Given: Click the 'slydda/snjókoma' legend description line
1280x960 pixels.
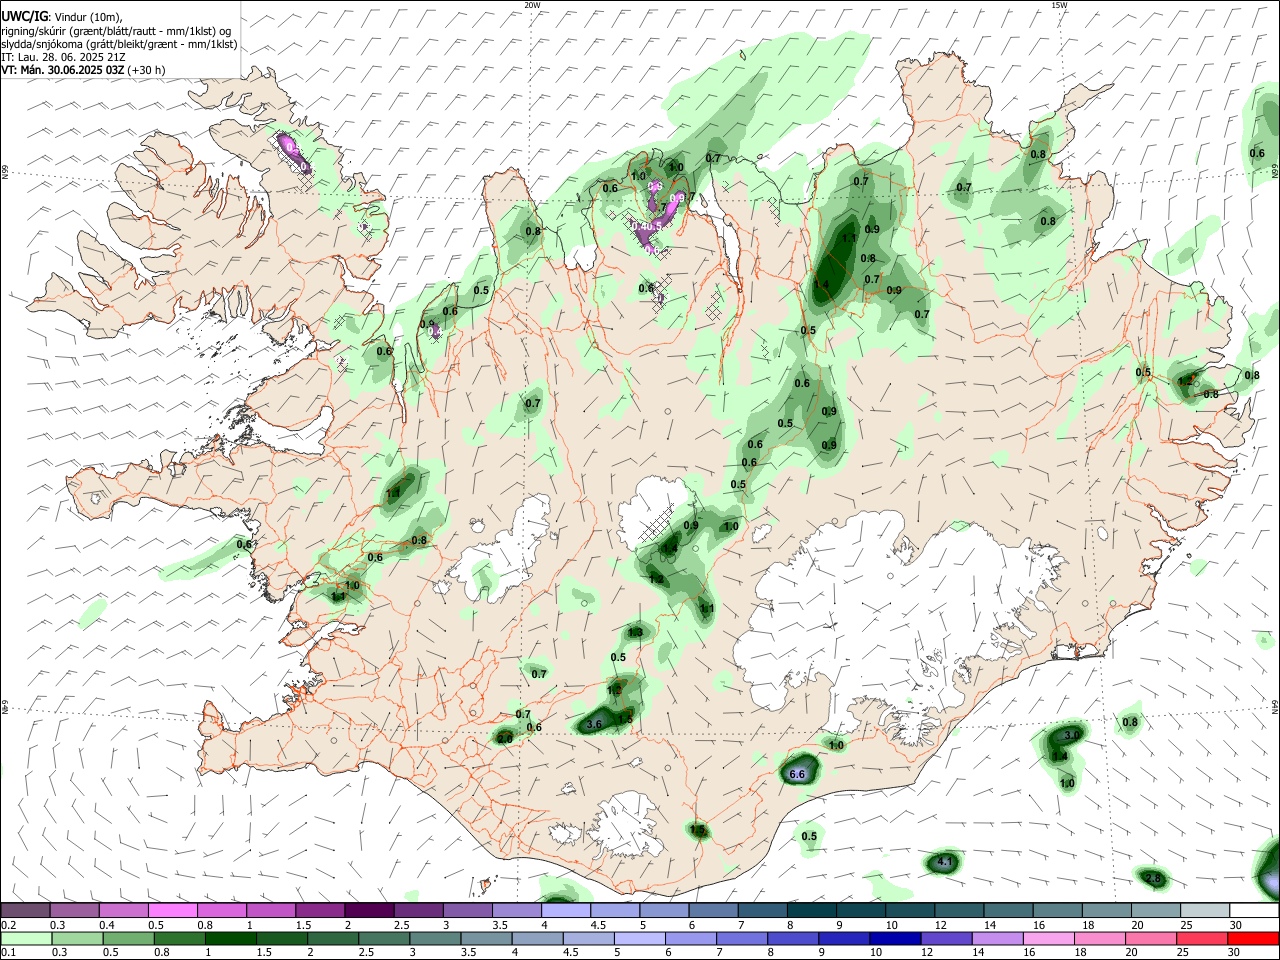Looking at the screenshot, I should (119, 44).
